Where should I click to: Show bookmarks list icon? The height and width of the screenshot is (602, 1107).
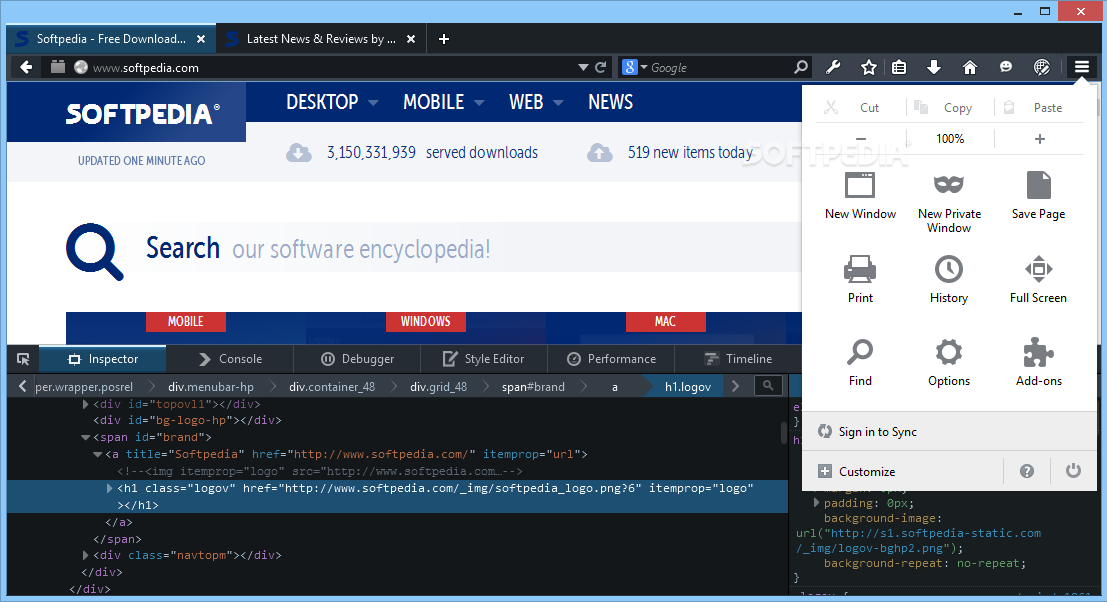point(899,67)
